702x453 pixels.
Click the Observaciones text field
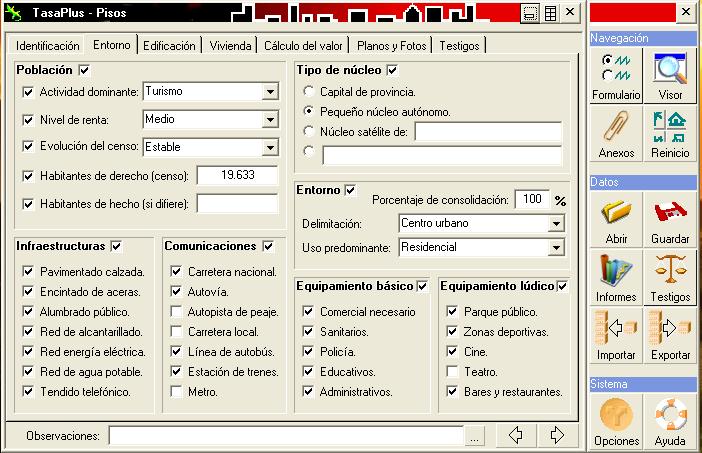[287, 436]
